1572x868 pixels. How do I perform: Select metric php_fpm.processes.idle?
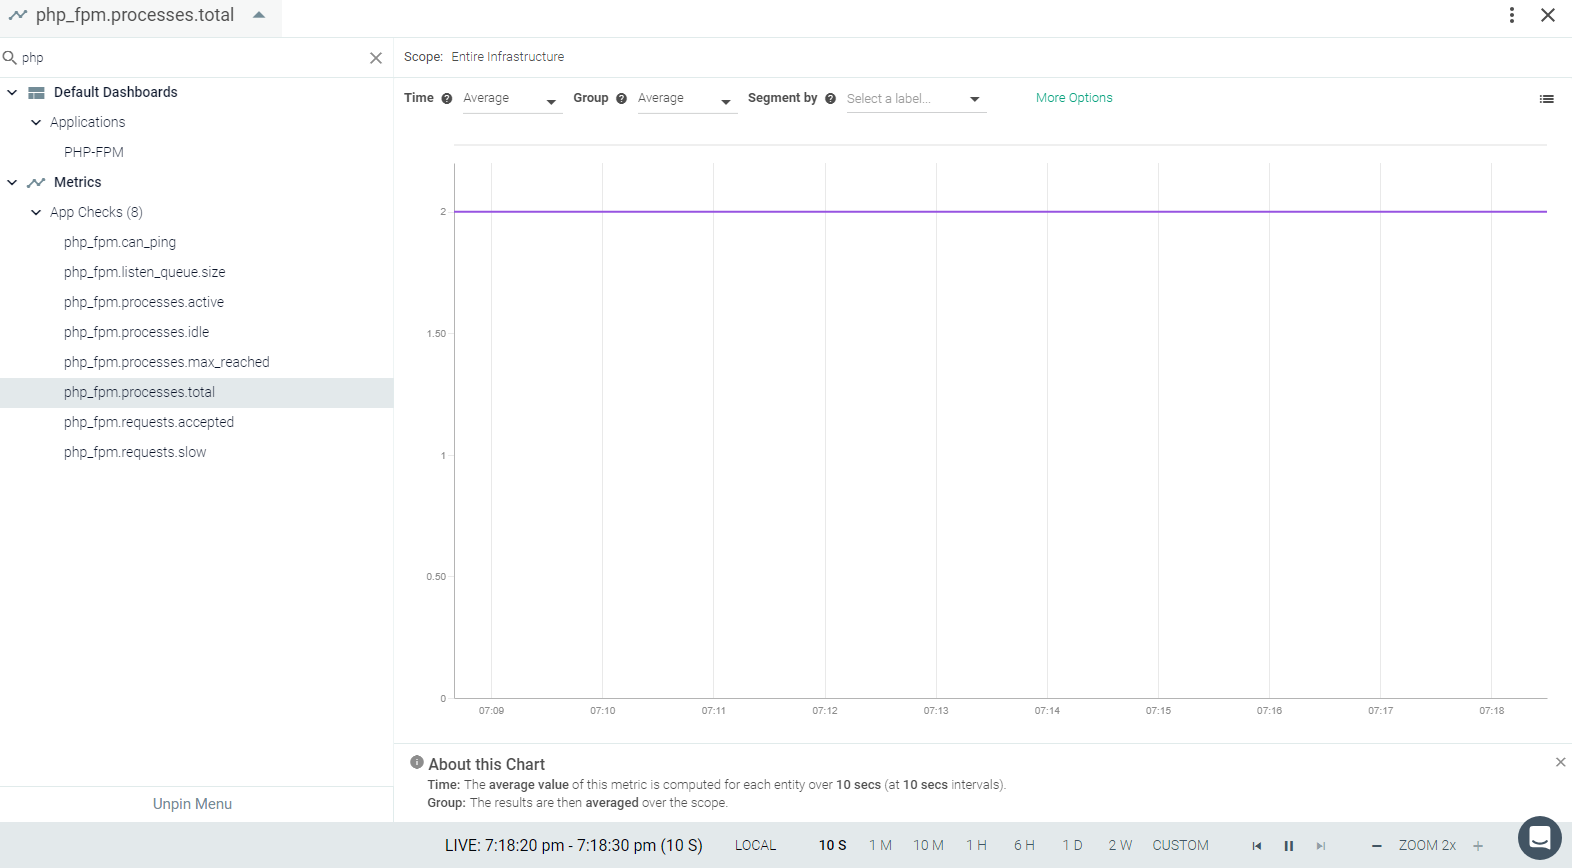[137, 332]
